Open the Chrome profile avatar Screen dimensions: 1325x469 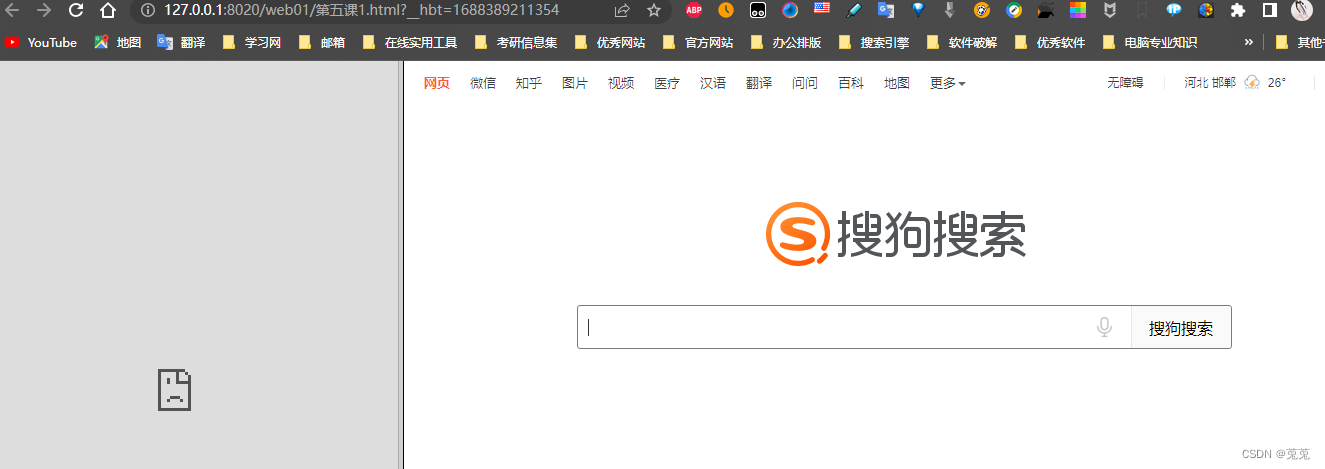tap(1302, 10)
